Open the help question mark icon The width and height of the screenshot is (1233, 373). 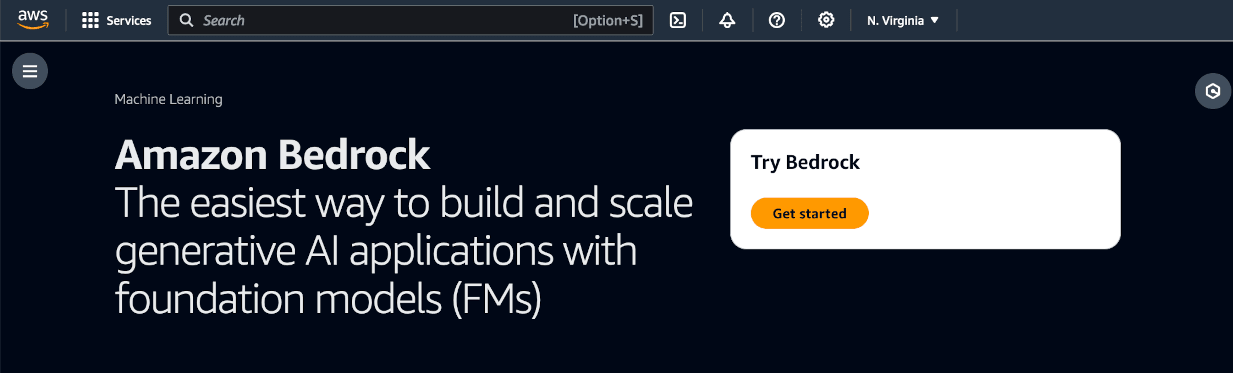(777, 20)
